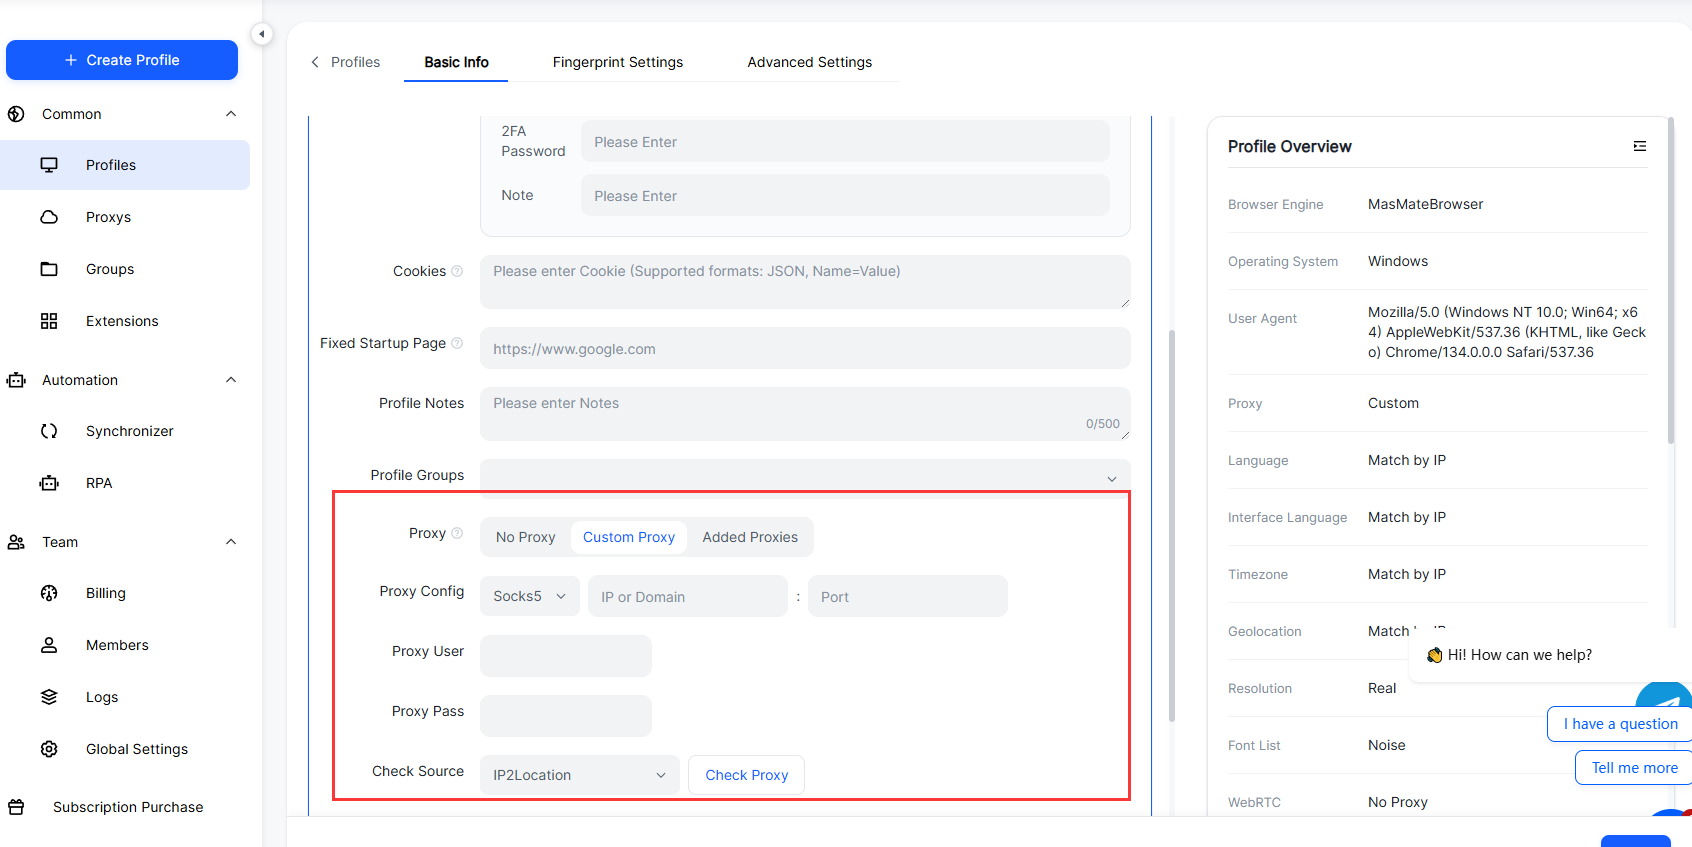Viewport: 1692px width, 847px height.
Task: Switch to the Advanced Settings tab
Action: click(x=809, y=62)
